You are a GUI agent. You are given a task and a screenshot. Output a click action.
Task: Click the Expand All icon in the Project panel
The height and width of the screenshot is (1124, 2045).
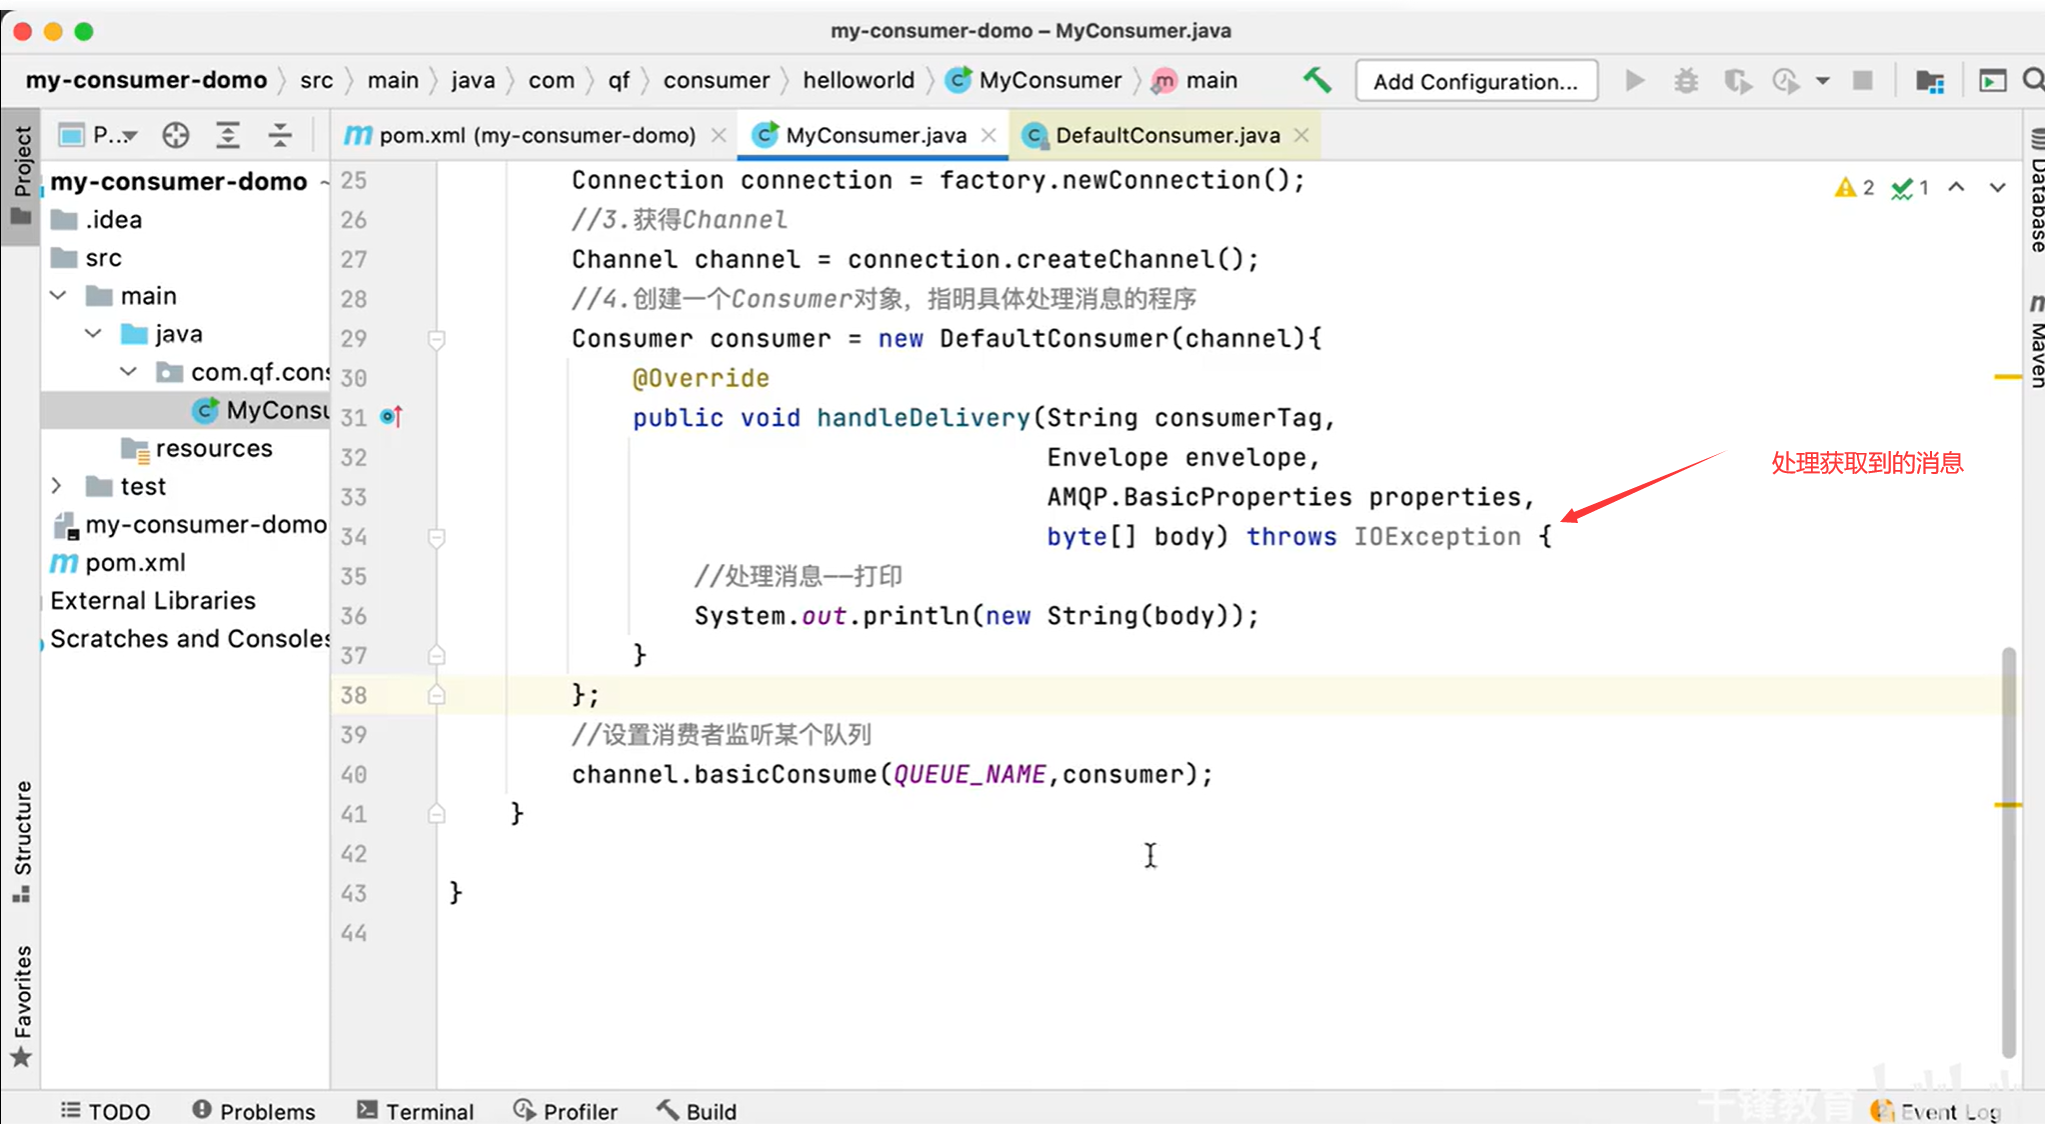(x=228, y=135)
